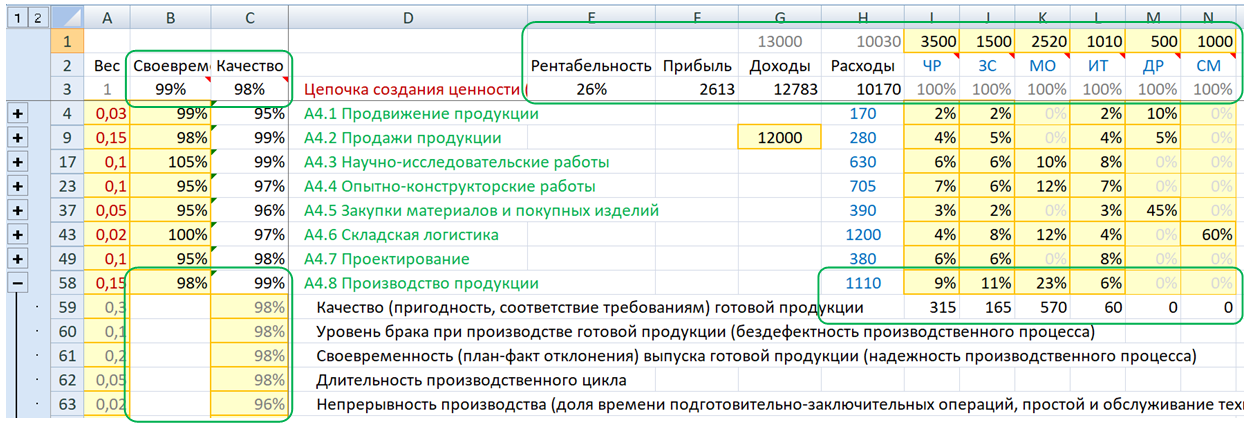Image resolution: width=1251 pixels, height=427 pixels.
Task: Select A4.8 Производство продукции cell
Action: pos(420,284)
